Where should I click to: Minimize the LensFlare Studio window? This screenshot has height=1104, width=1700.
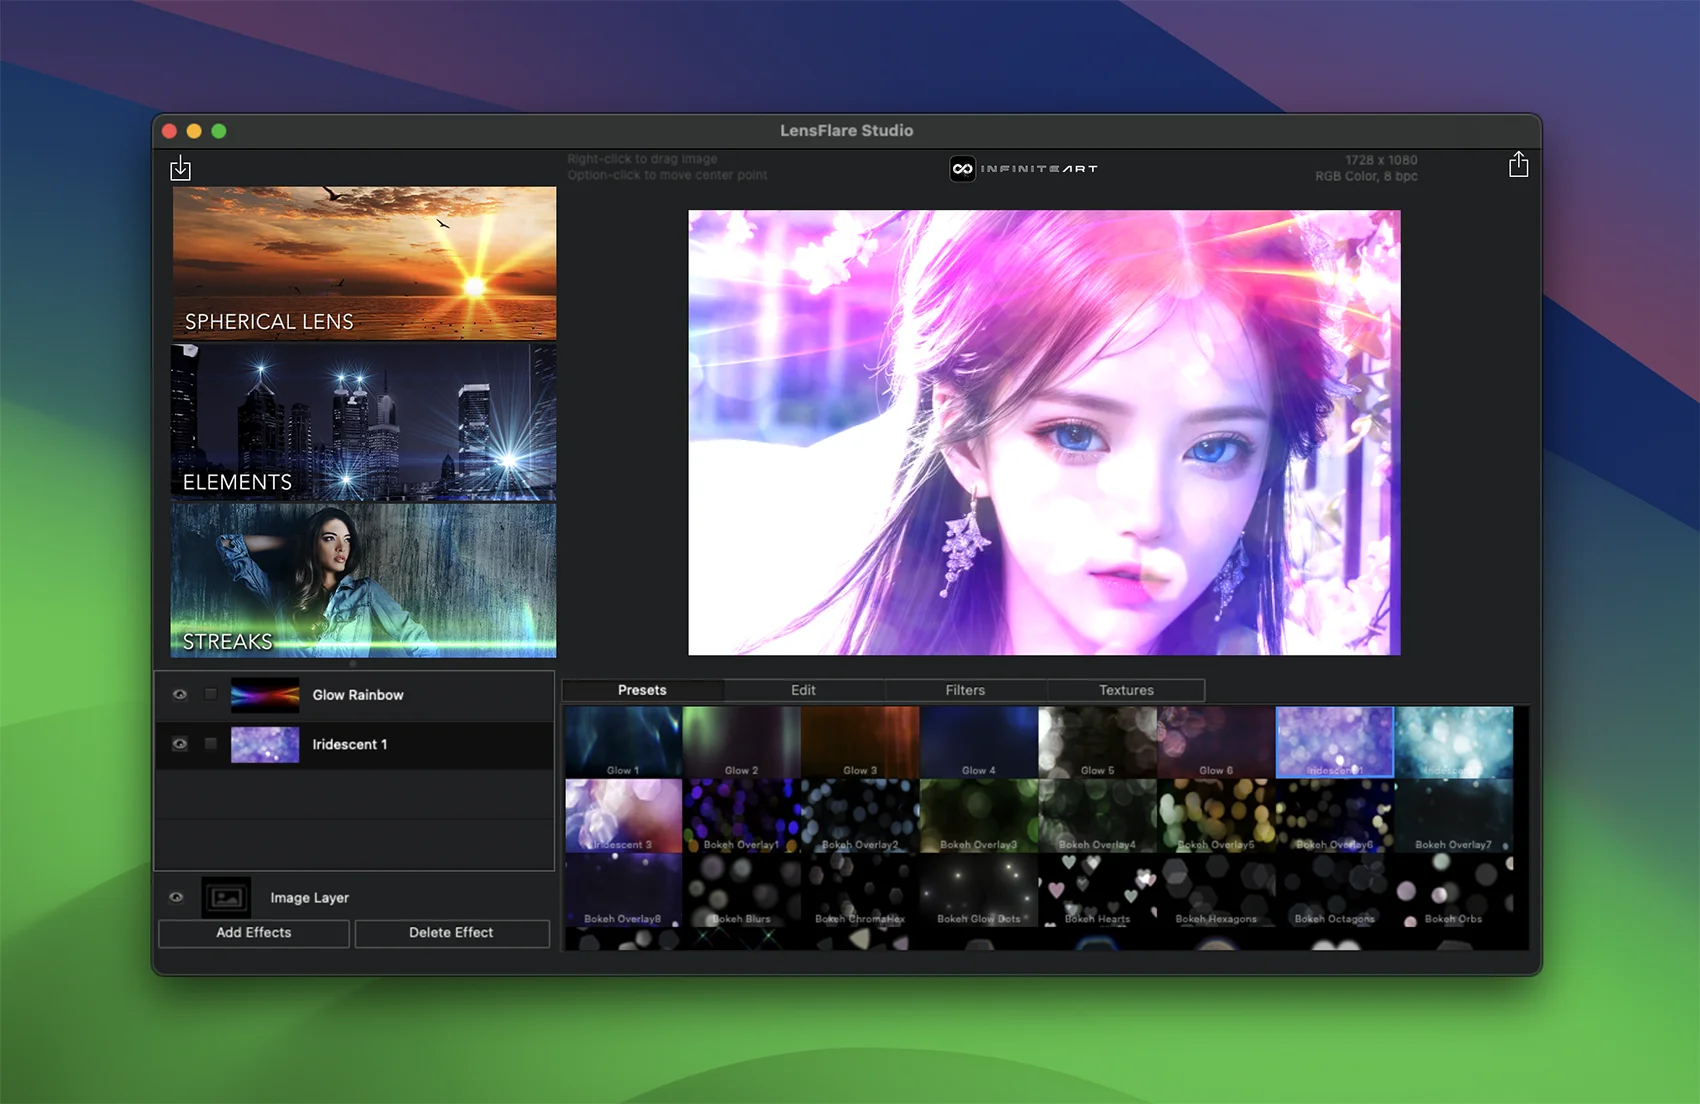(x=194, y=131)
